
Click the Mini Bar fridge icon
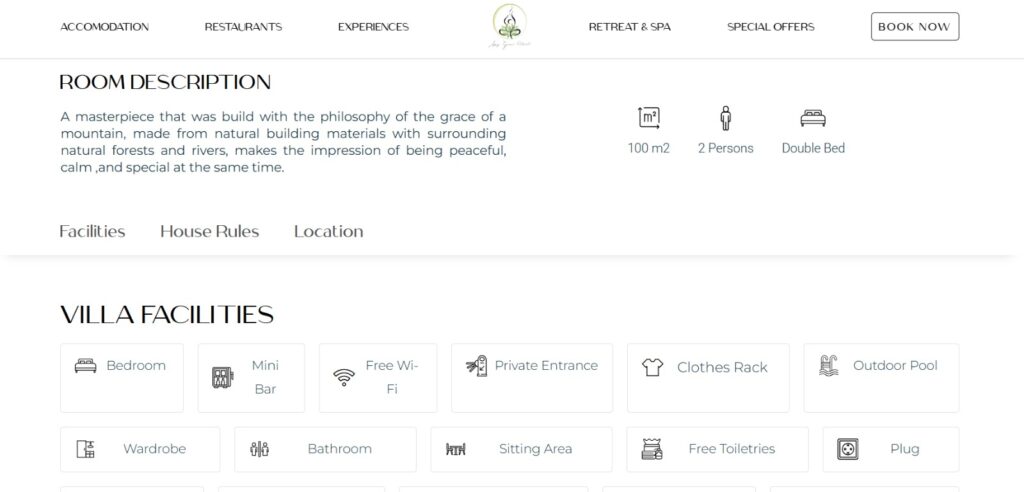pos(222,377)
